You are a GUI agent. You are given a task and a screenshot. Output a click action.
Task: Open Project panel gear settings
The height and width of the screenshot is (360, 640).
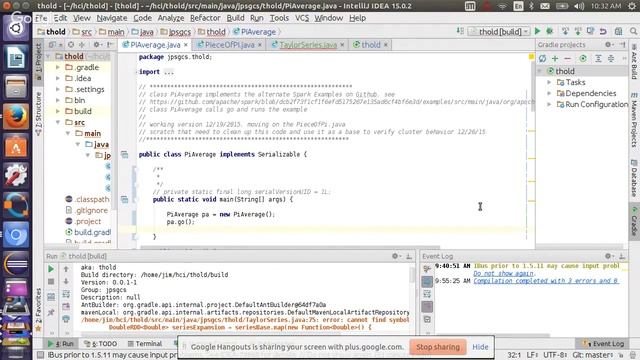[97, 44]
